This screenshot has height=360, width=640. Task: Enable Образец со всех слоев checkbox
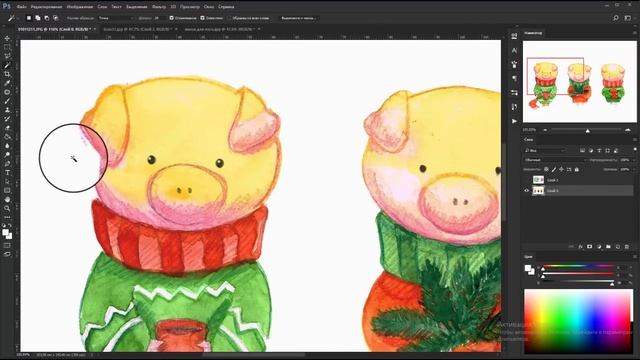229,18
